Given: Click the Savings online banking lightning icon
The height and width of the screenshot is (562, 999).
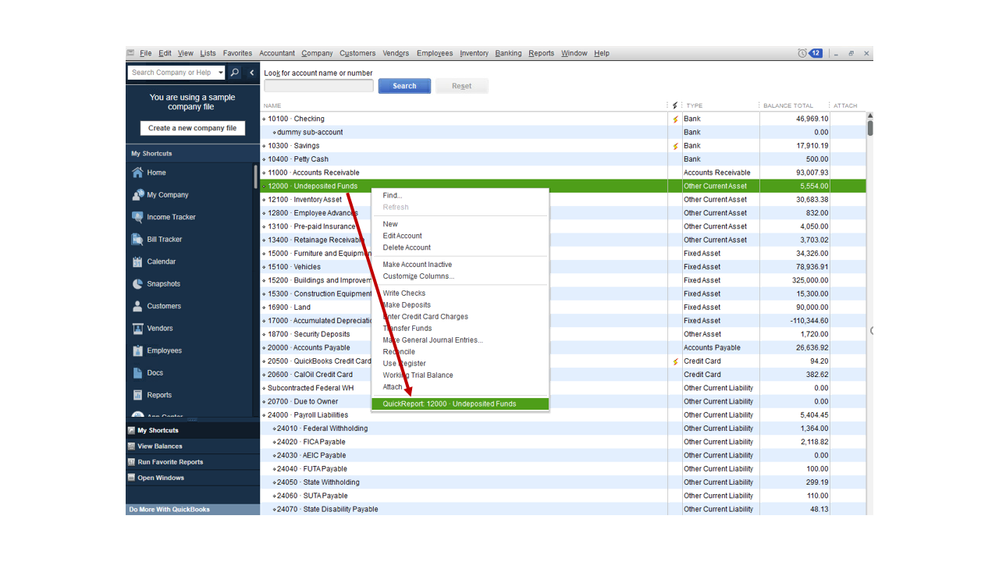Looking at the screenshot, I should click(675, 146).
